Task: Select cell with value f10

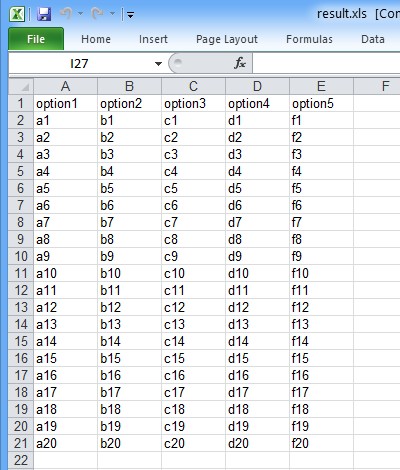Action: point(321,273)
